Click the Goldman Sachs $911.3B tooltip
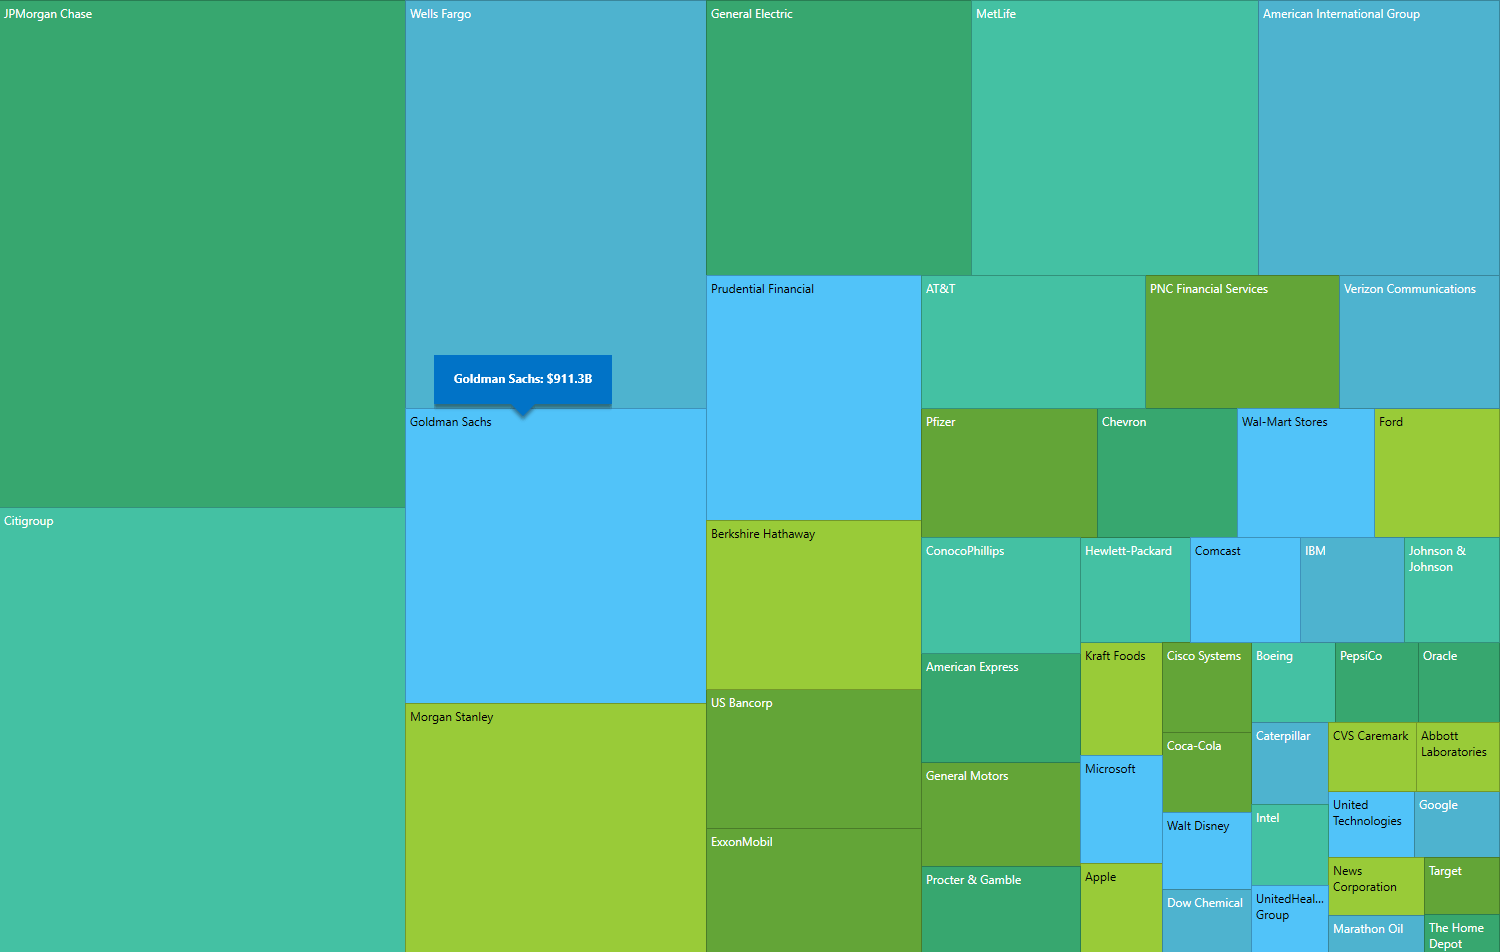Viewport: 1500px width, 952px height. tap(523, 380)
